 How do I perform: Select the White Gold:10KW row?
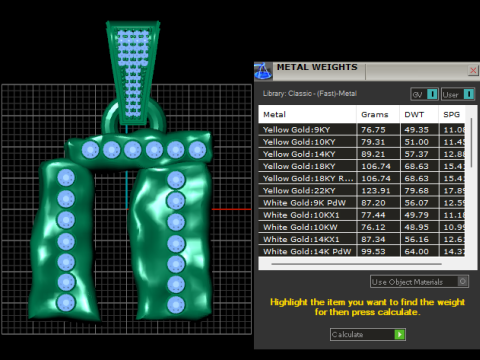[x=362, y=227]
